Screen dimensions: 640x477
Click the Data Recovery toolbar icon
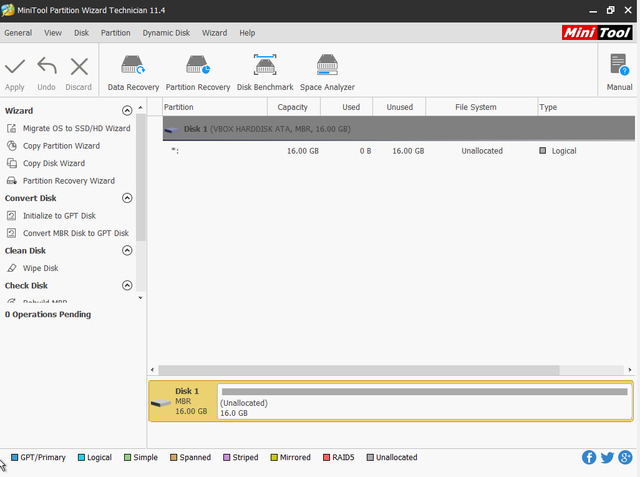133,67
